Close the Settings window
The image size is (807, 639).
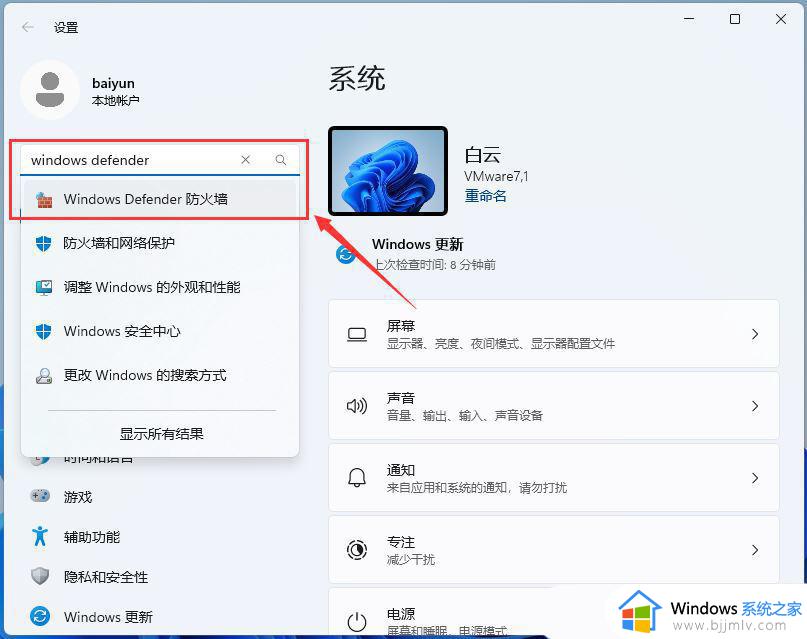[x=781, y=19]
